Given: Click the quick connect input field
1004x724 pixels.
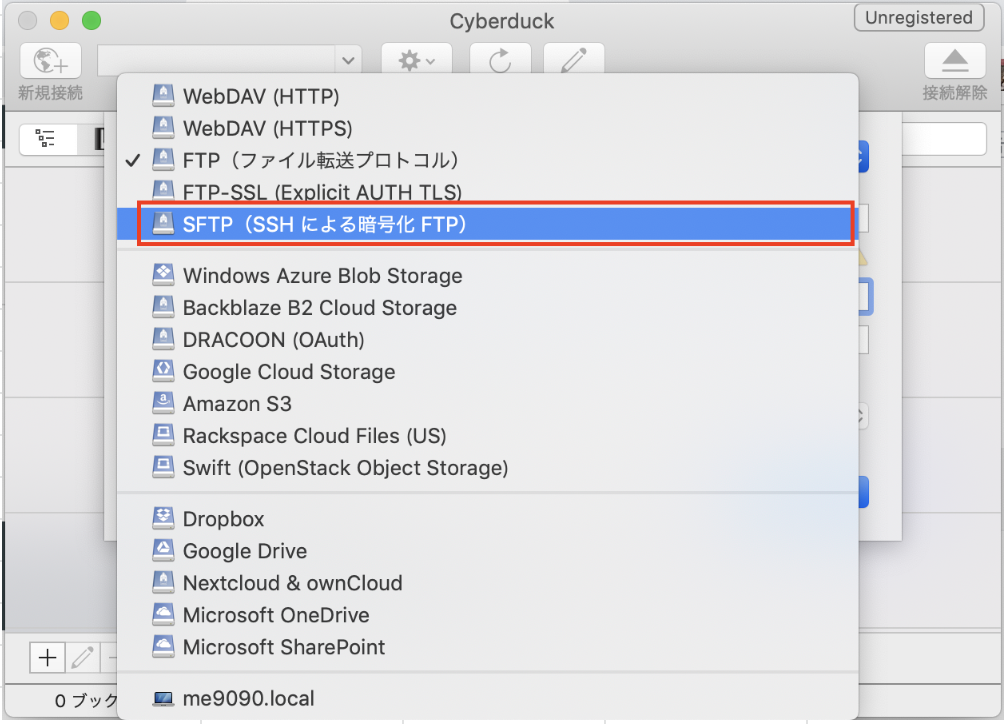Looking at the screenshot, I should tap(216, 61).
